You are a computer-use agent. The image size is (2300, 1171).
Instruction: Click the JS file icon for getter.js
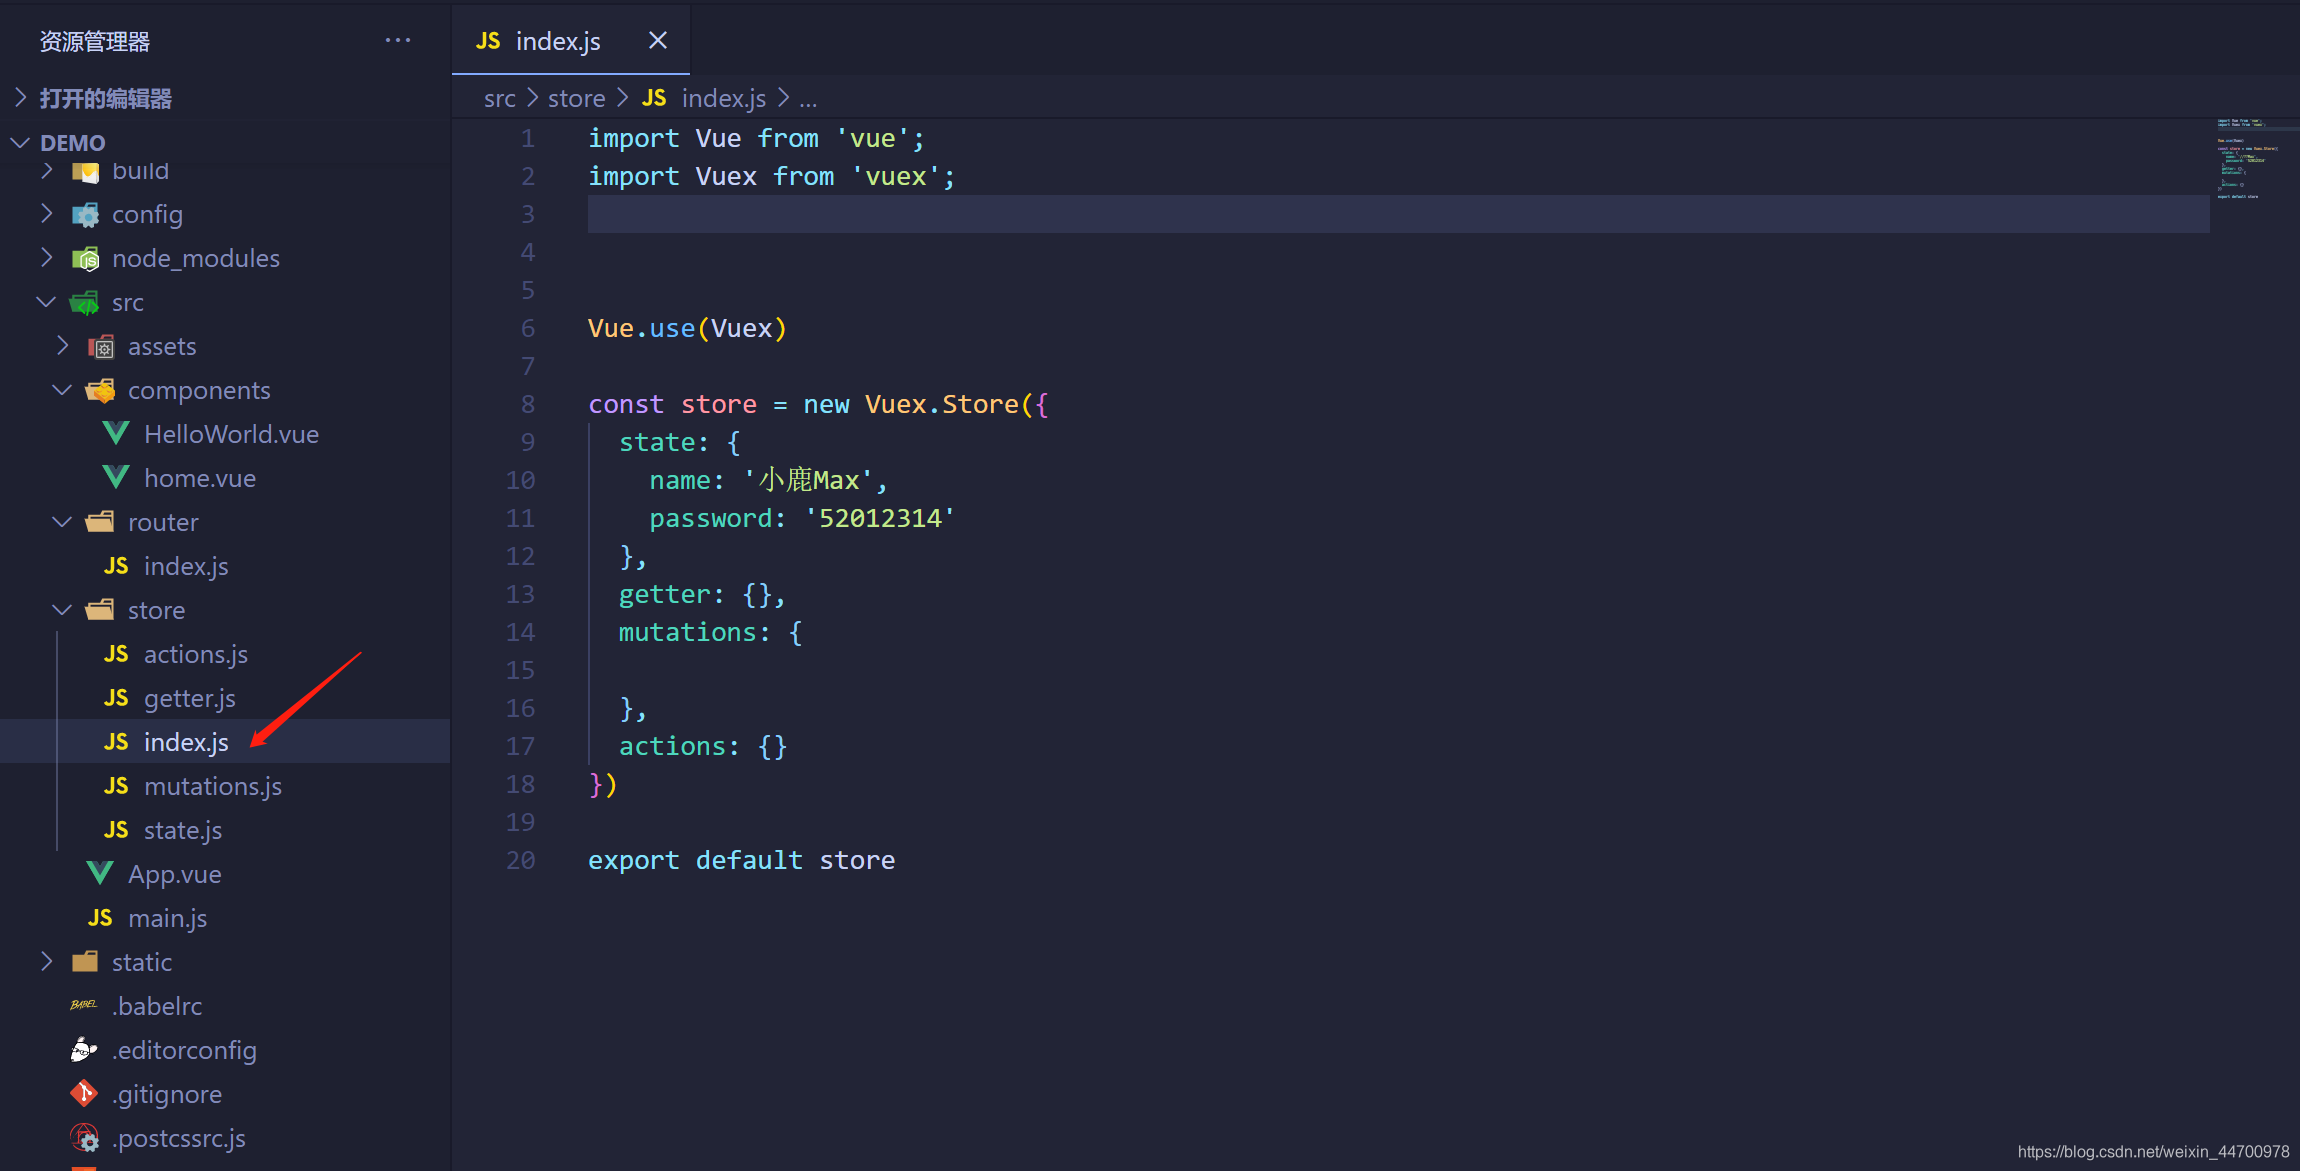point(115,698)
